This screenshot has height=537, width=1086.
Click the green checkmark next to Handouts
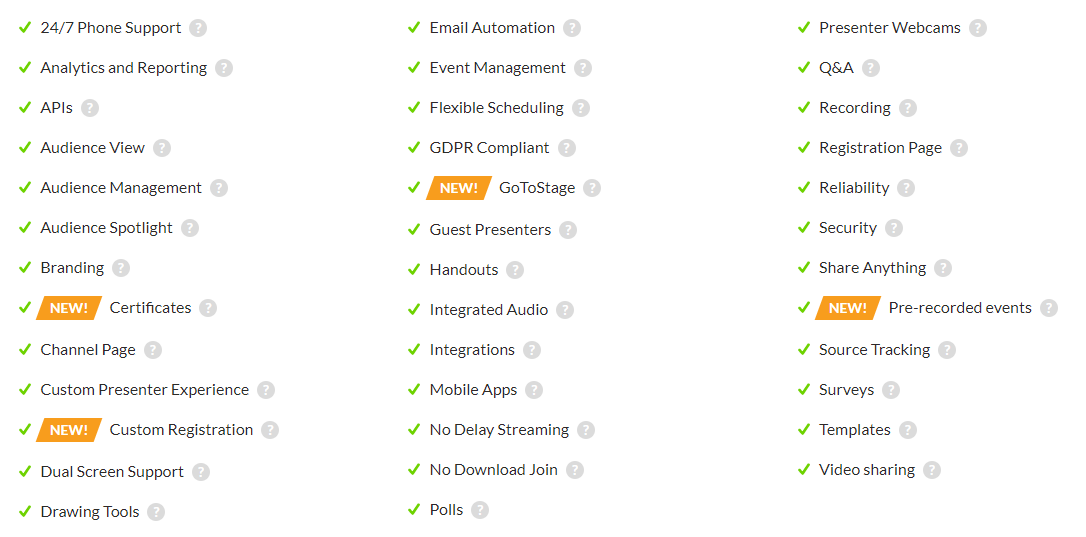point(414,269)
